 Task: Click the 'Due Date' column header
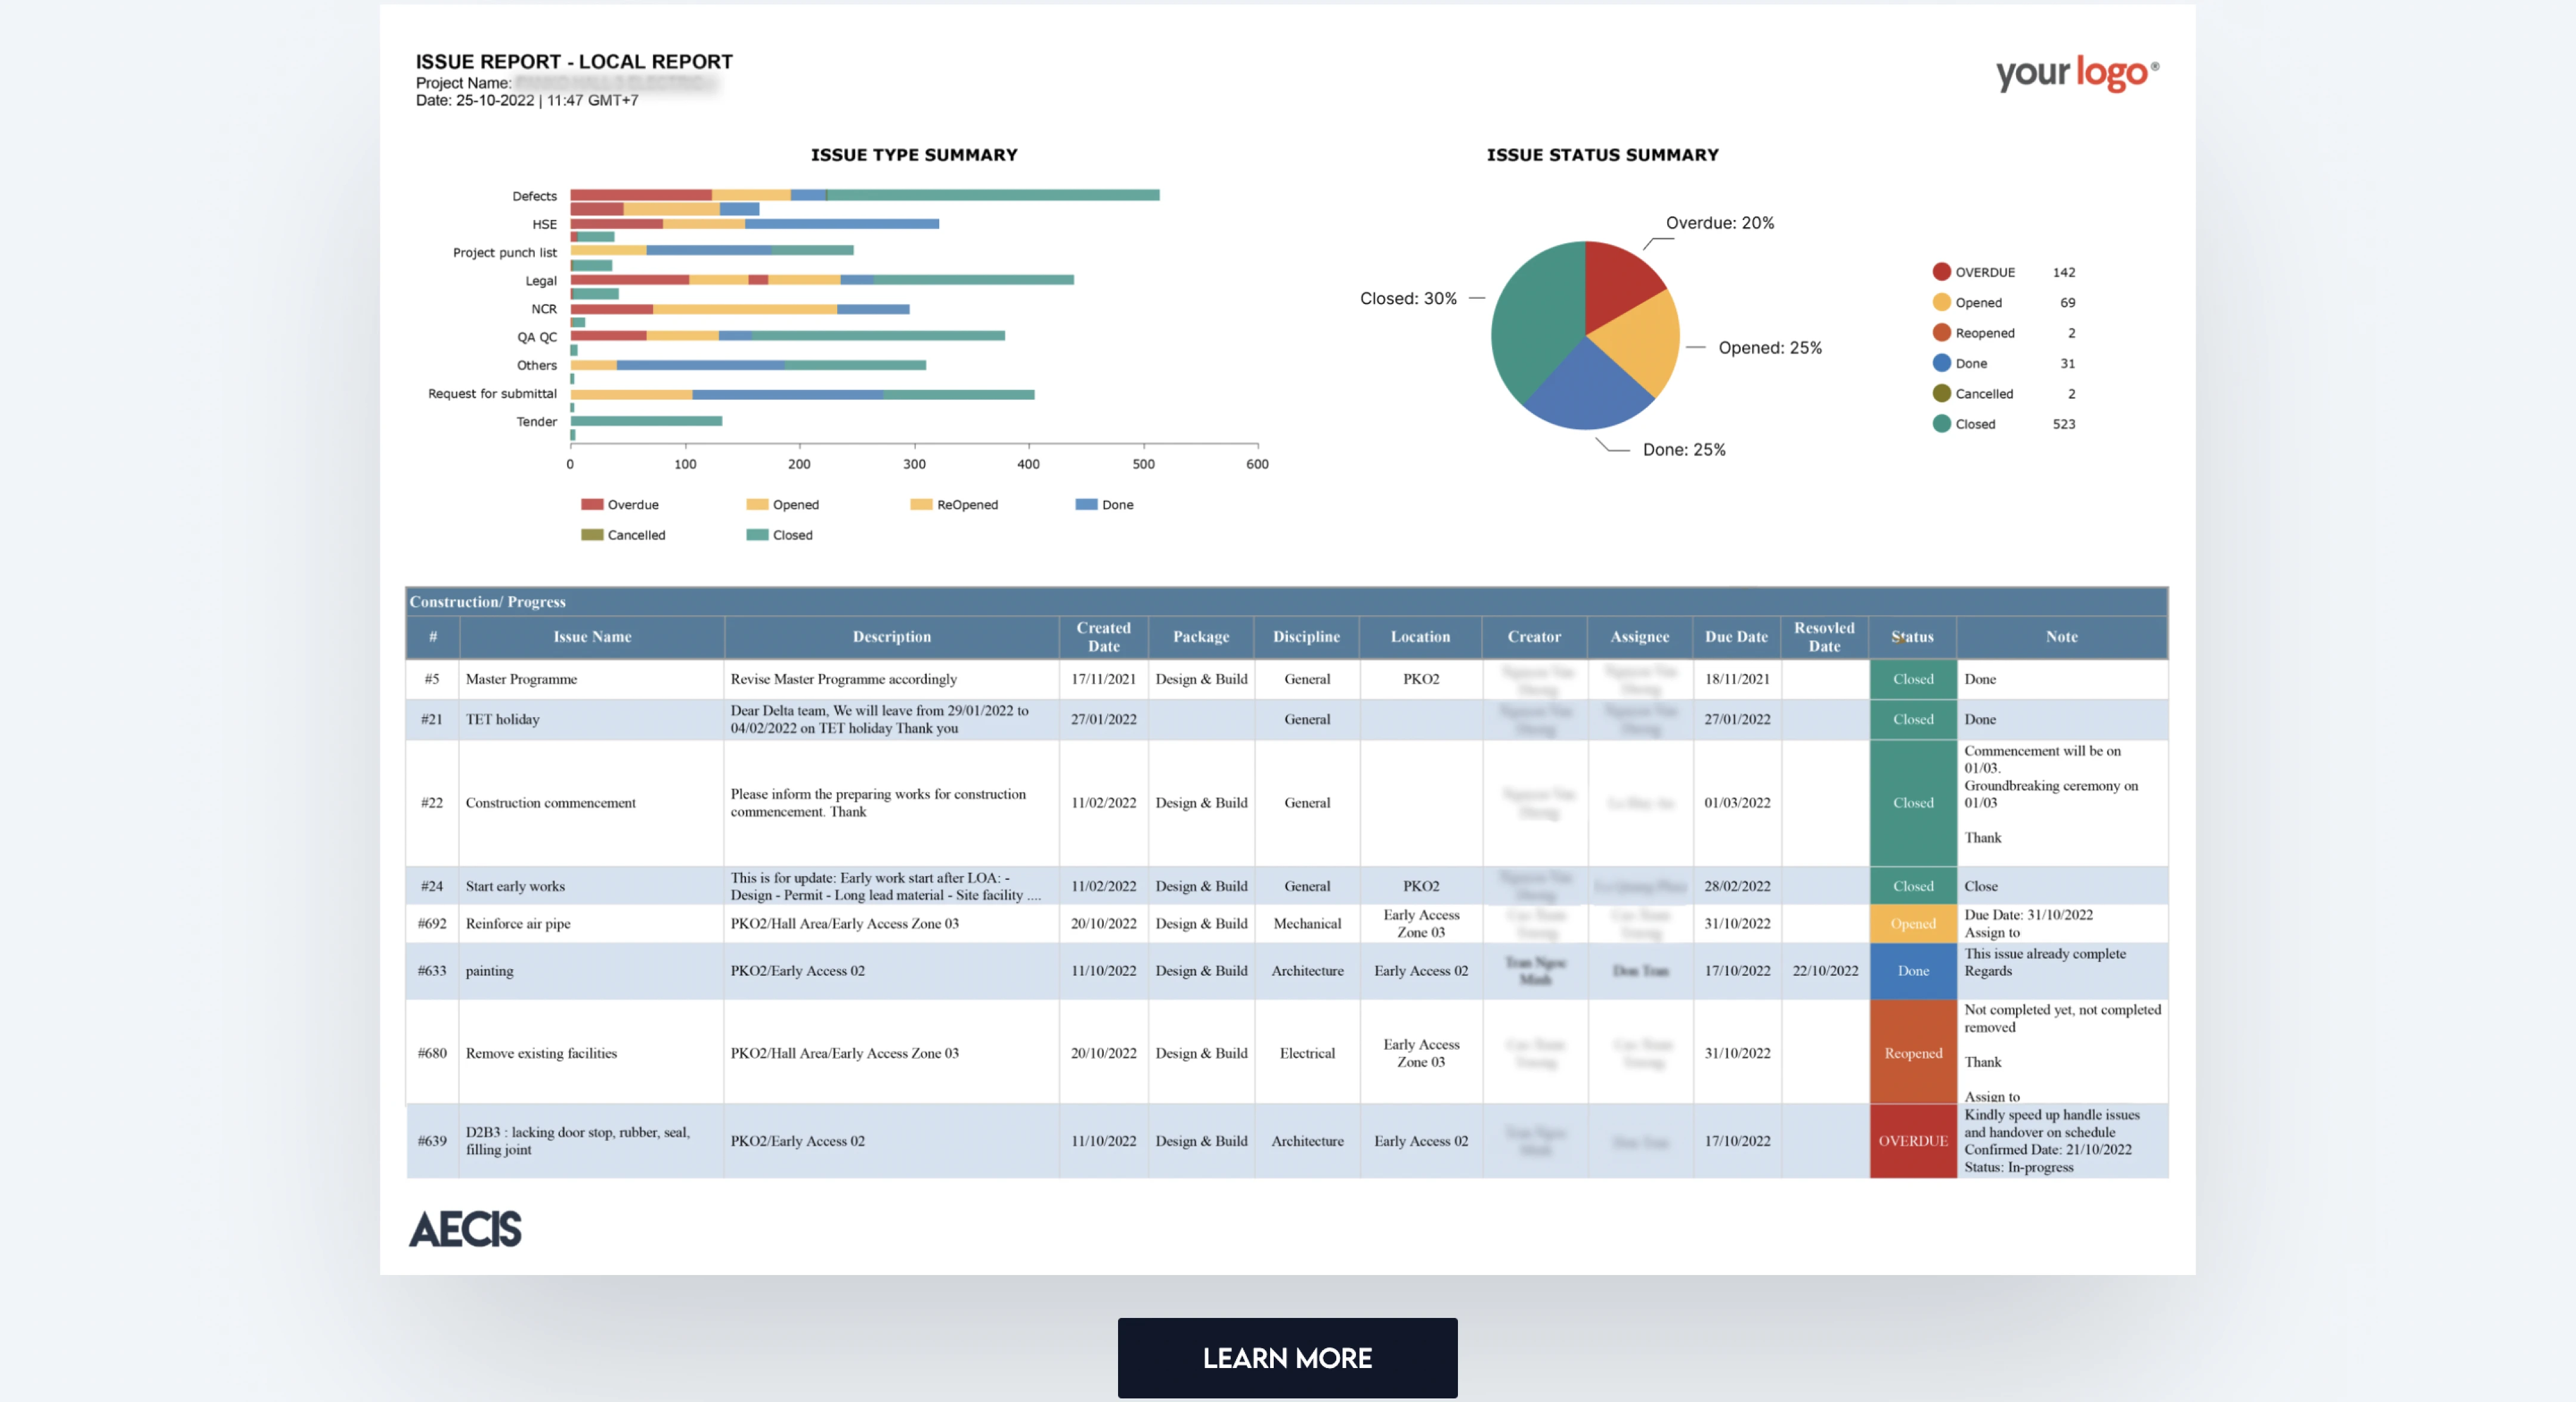1736,637
